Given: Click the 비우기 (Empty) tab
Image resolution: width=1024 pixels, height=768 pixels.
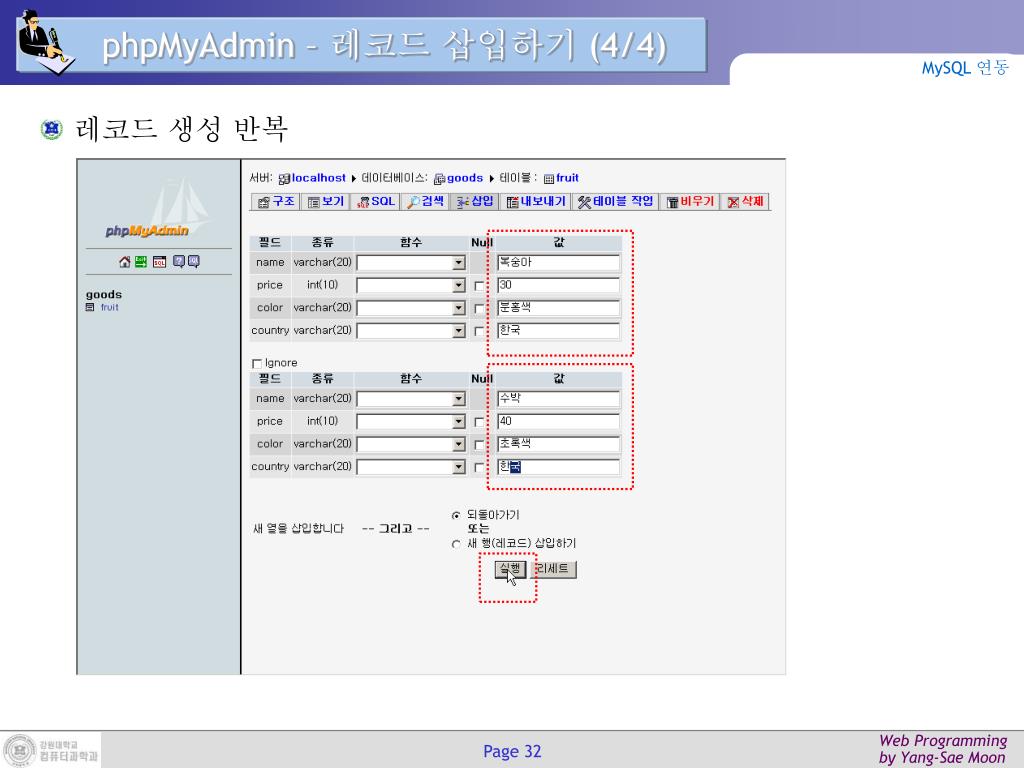Looking at the screenshot, I should pos(690,202).
